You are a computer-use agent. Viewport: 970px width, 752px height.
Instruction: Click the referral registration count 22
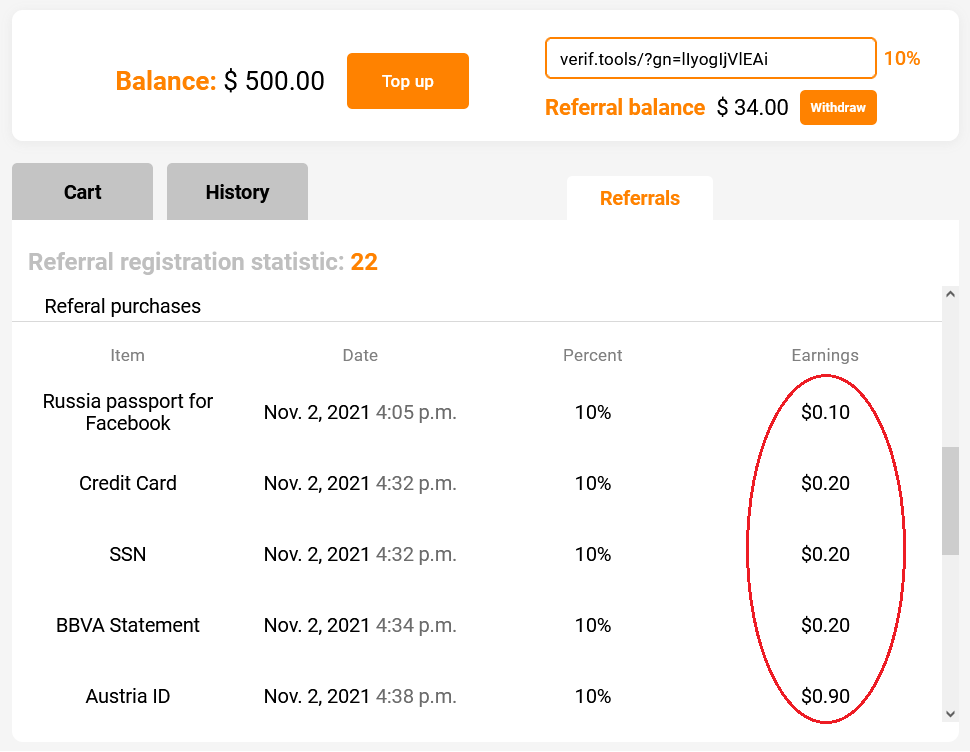[x=364, y=262]
